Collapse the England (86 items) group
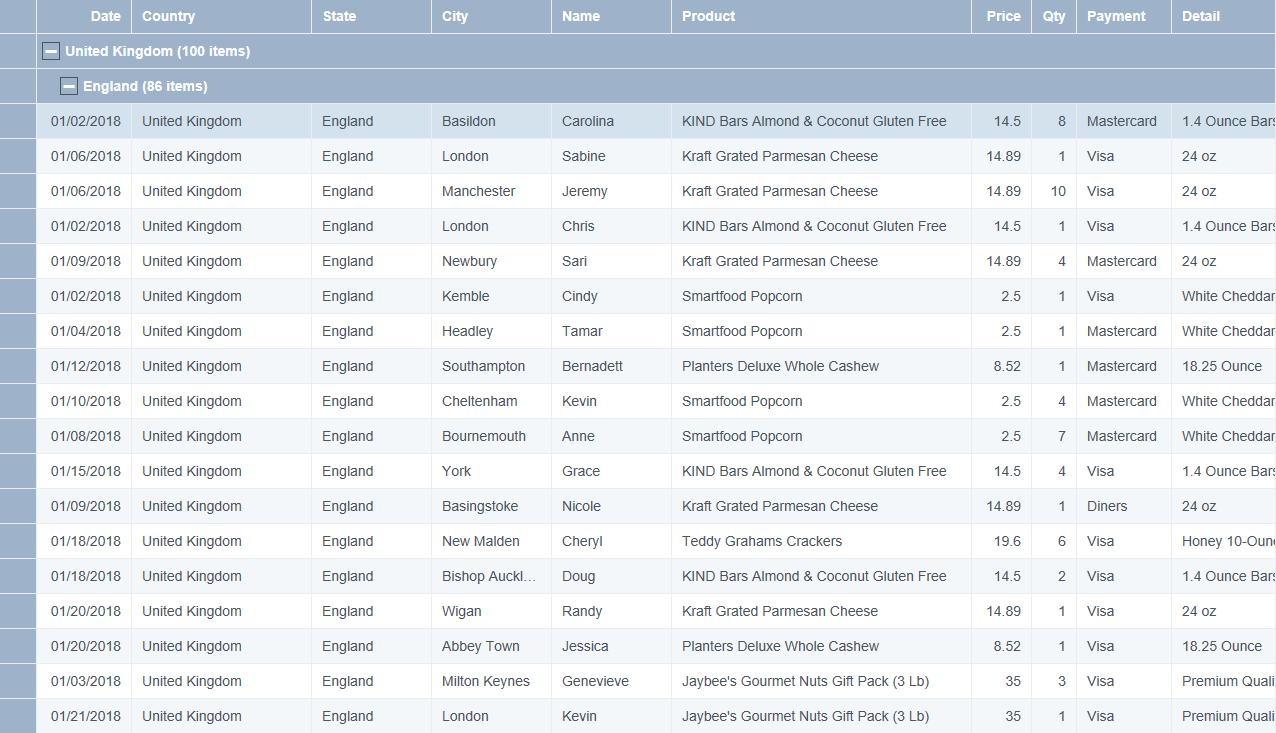This screenshot has width=1276, height=733. [x=69, y=86]
